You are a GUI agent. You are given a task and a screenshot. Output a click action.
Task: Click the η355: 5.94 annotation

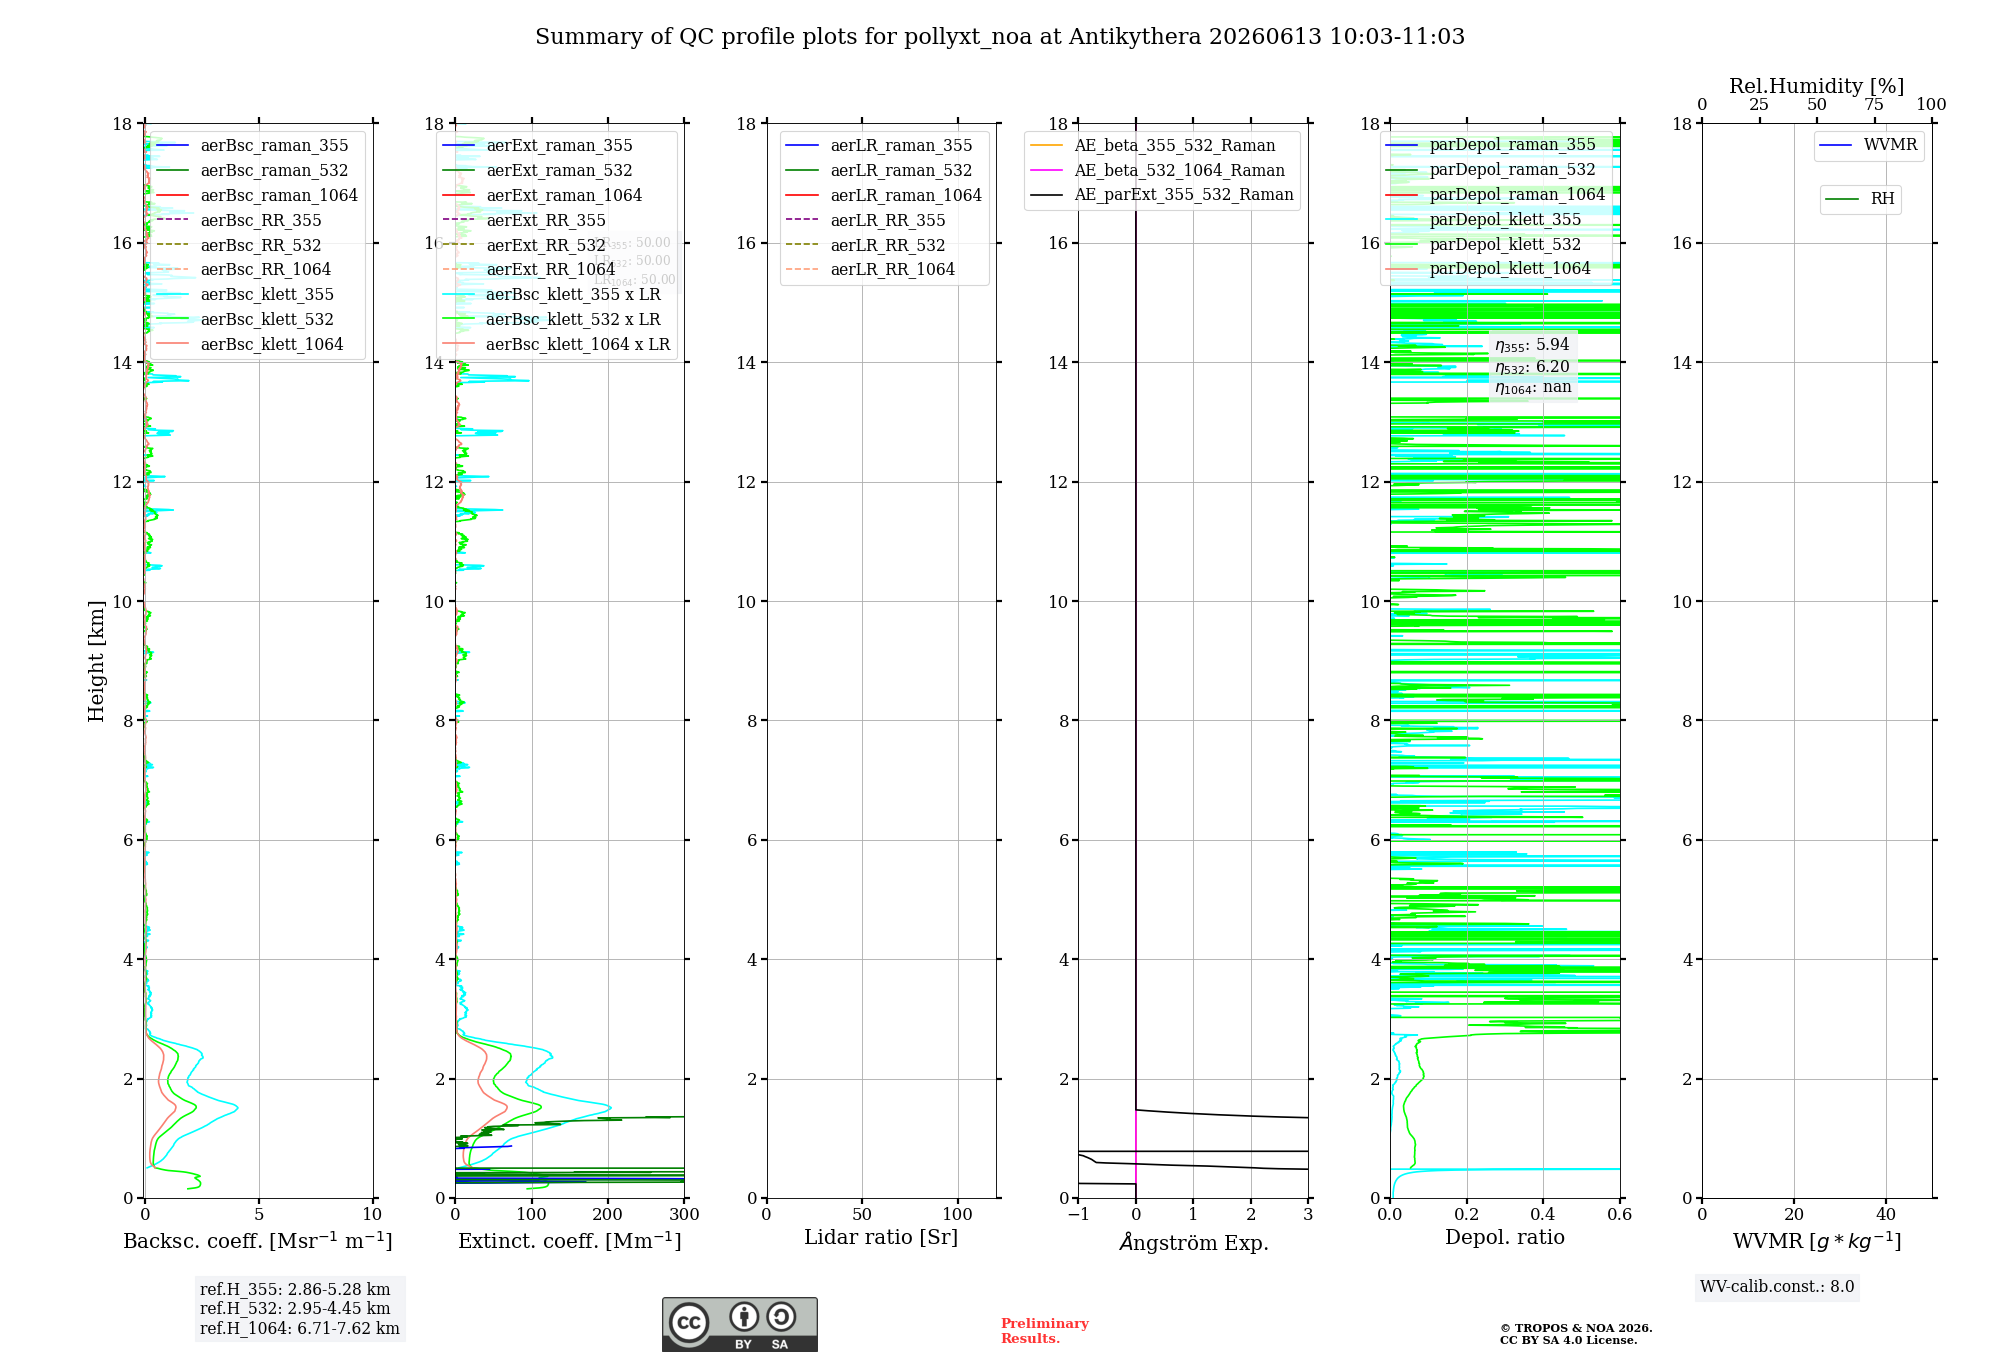pos(1532,345)
